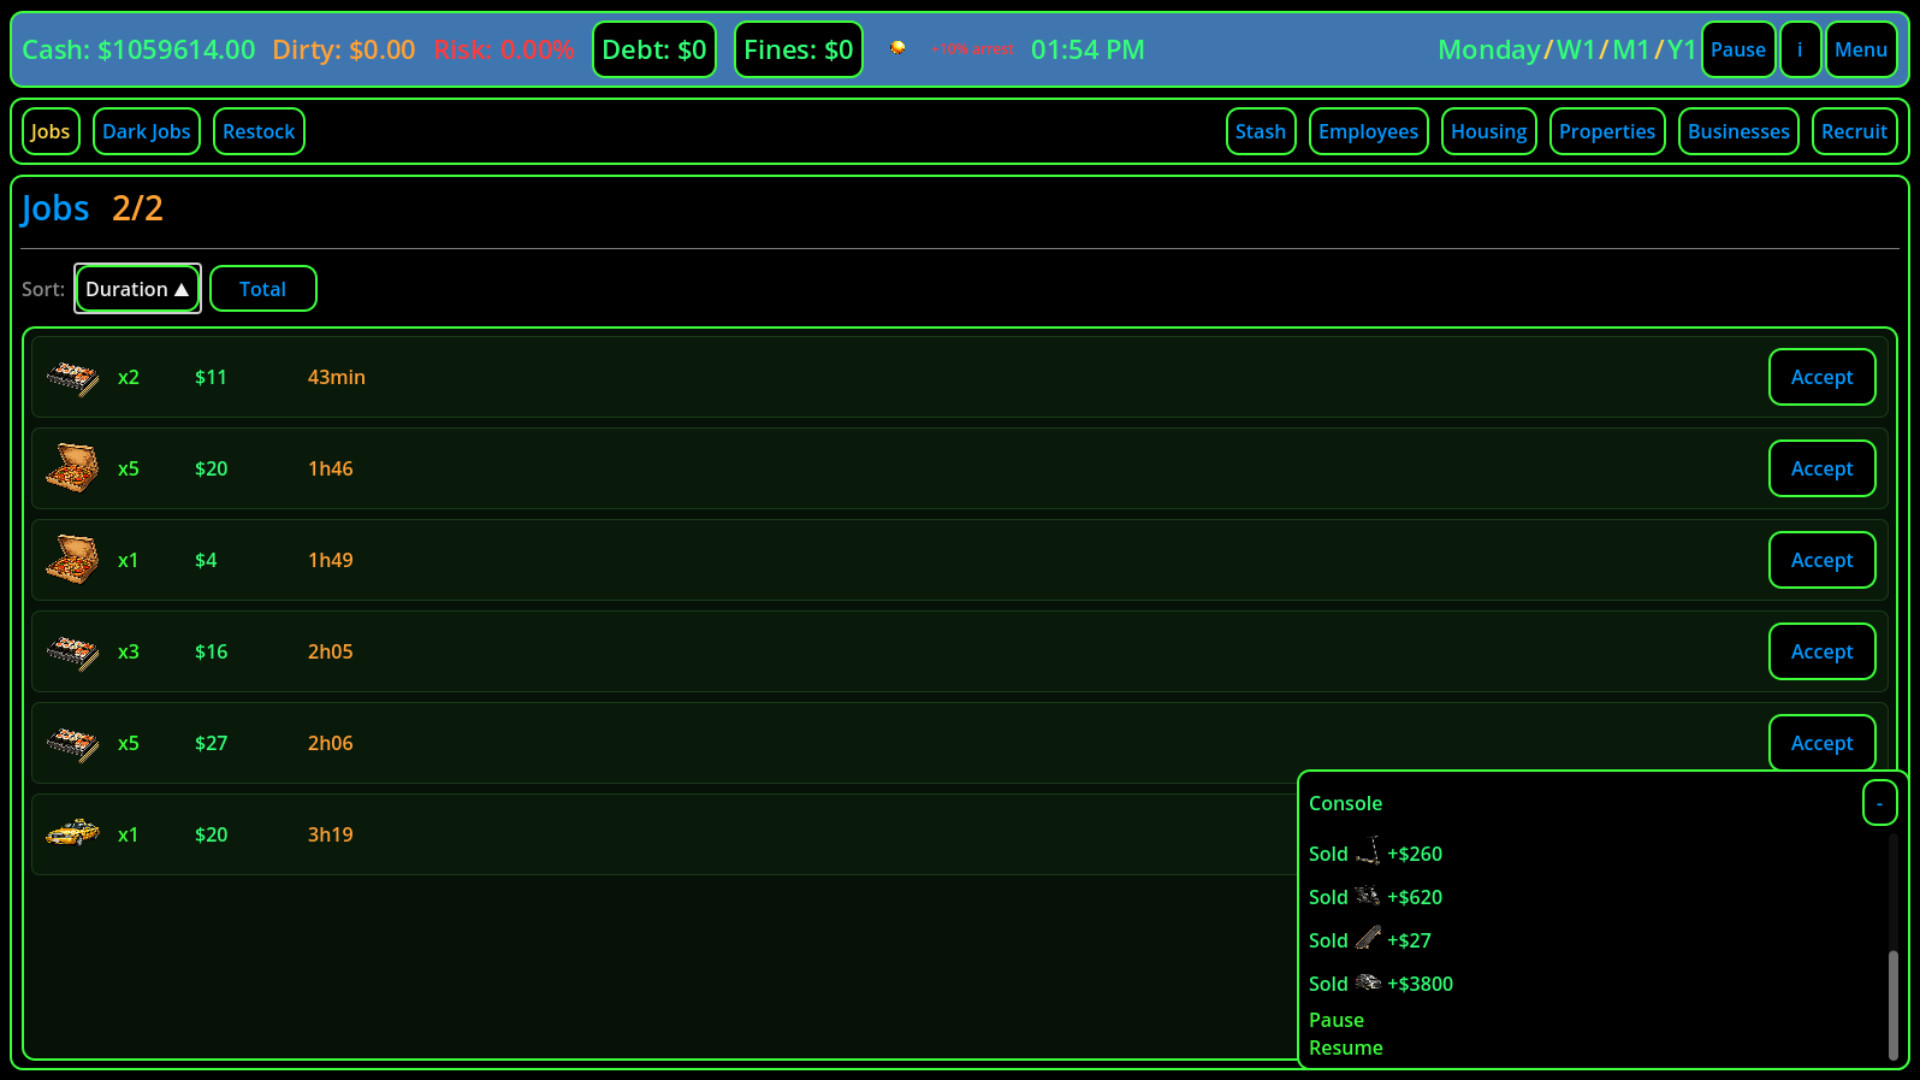Click the taxi icon on the 3h19 job
The height and width of the screenshot is (1080, 1920).
(x=71, y=834)
